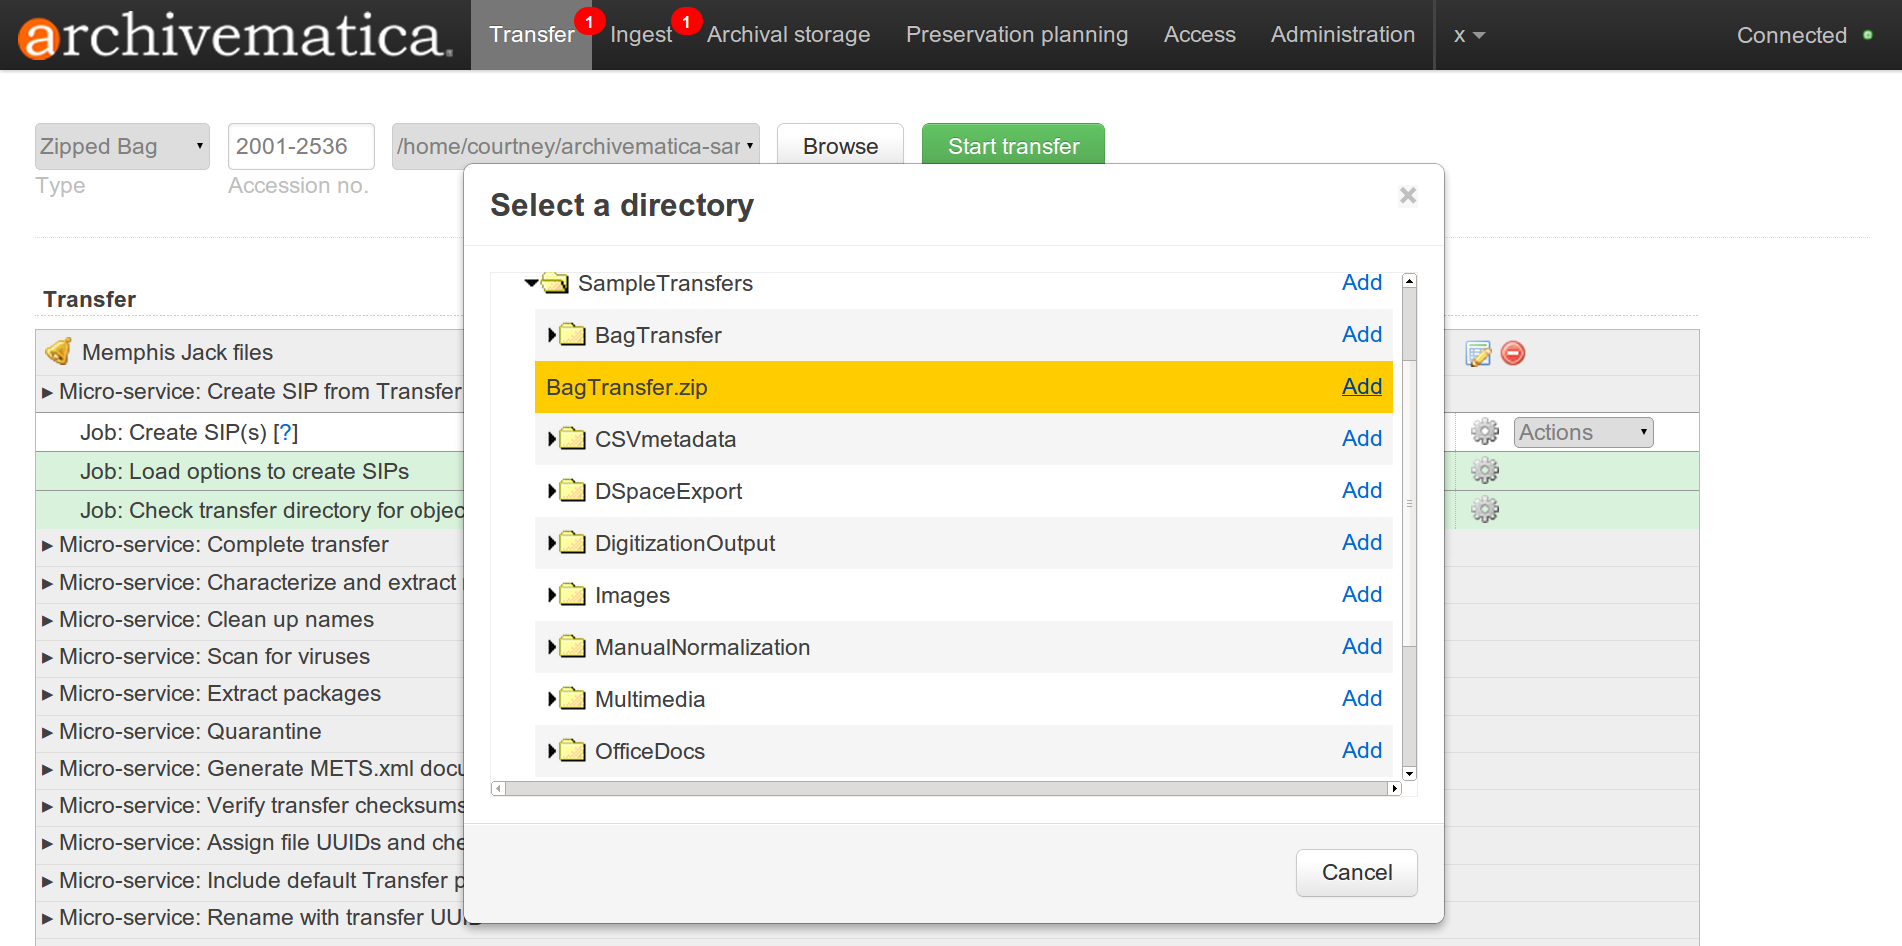This screenshot has height=946, width=1902.
Task: Open the Preservation planning tab
Action: pos(1016,35)
